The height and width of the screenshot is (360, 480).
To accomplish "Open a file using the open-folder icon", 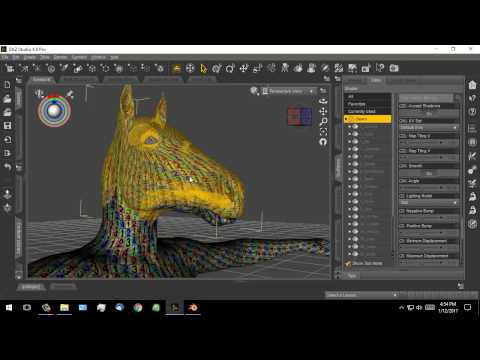I will [x=7, y=99].
